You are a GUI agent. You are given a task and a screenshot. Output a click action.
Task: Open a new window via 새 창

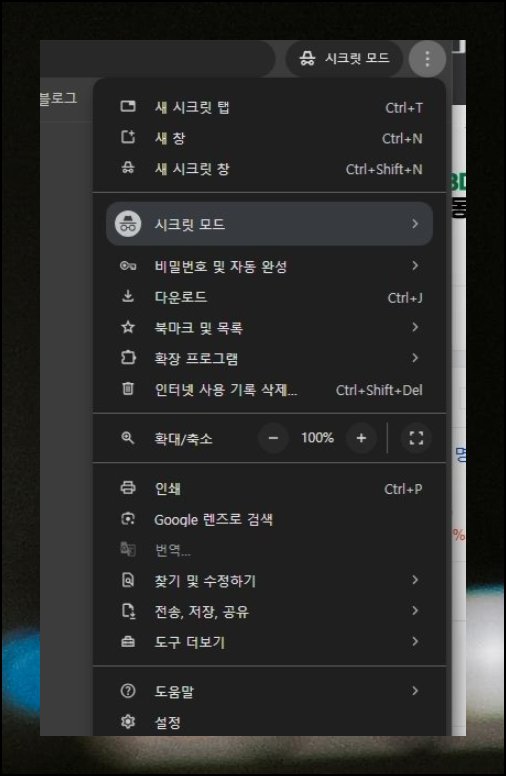coord(269,138)
